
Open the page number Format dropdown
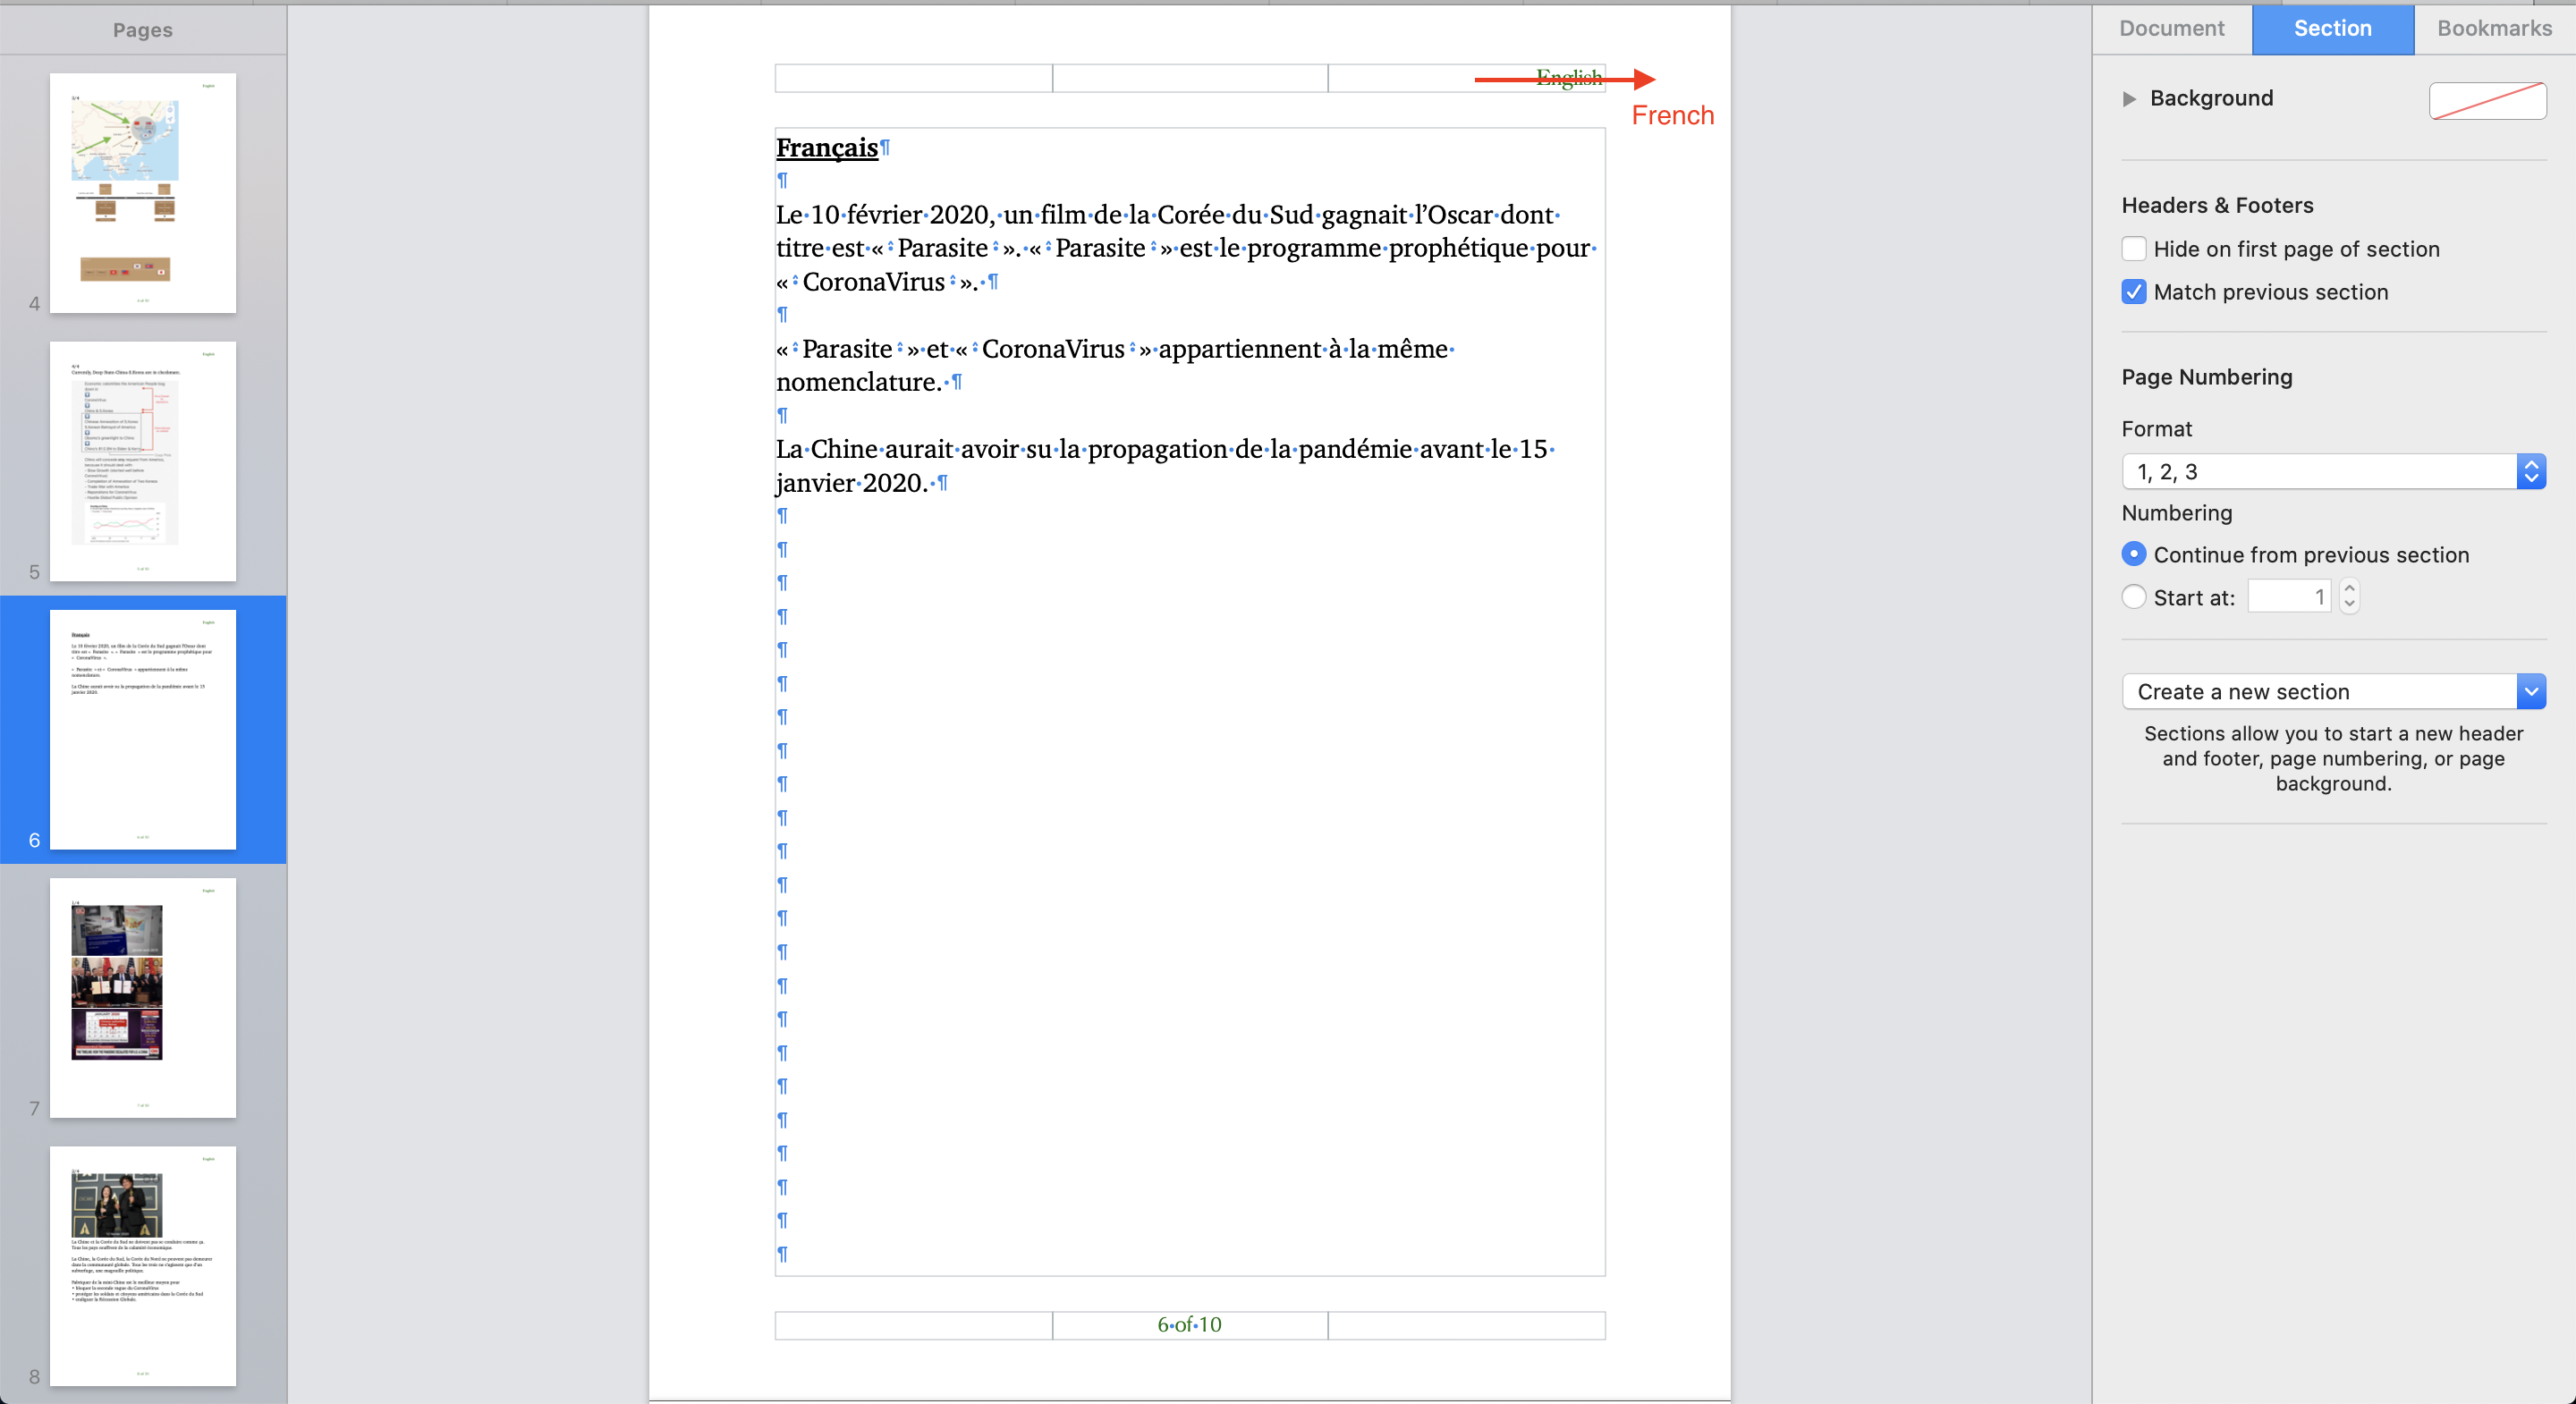[2332, 471]
